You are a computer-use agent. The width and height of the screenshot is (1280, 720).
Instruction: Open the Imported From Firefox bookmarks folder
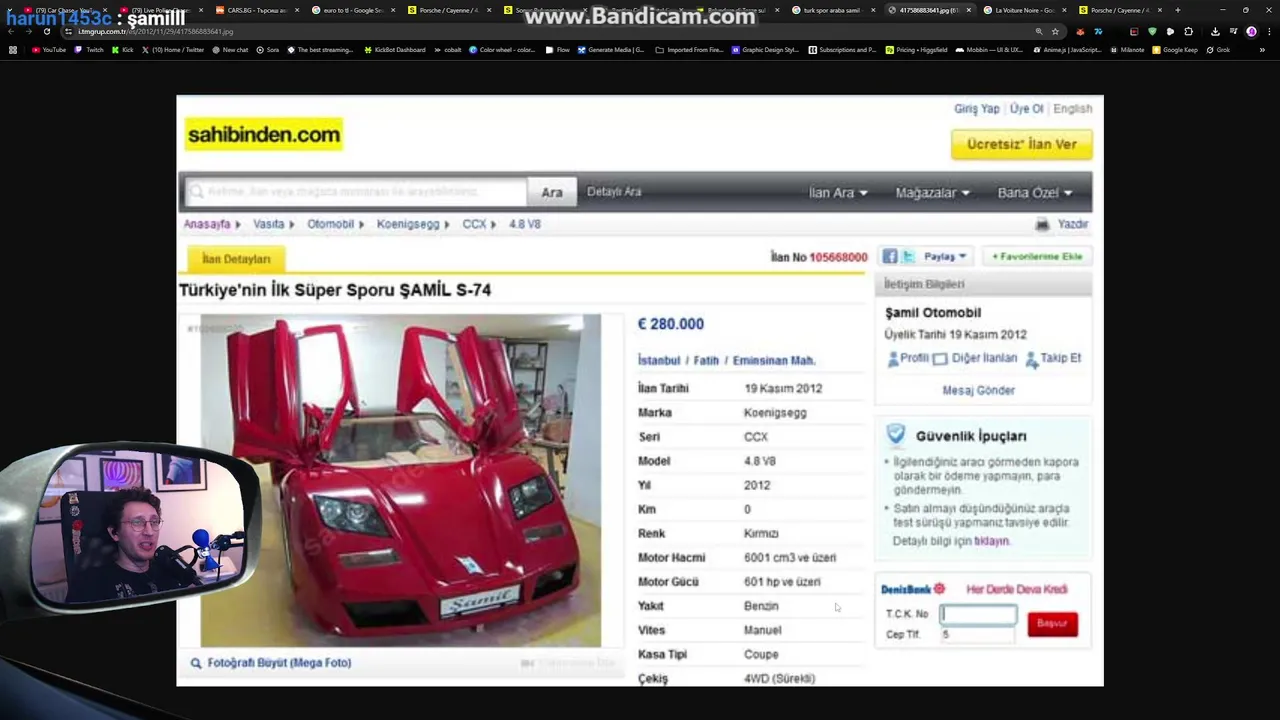click(x=690, y=50)
